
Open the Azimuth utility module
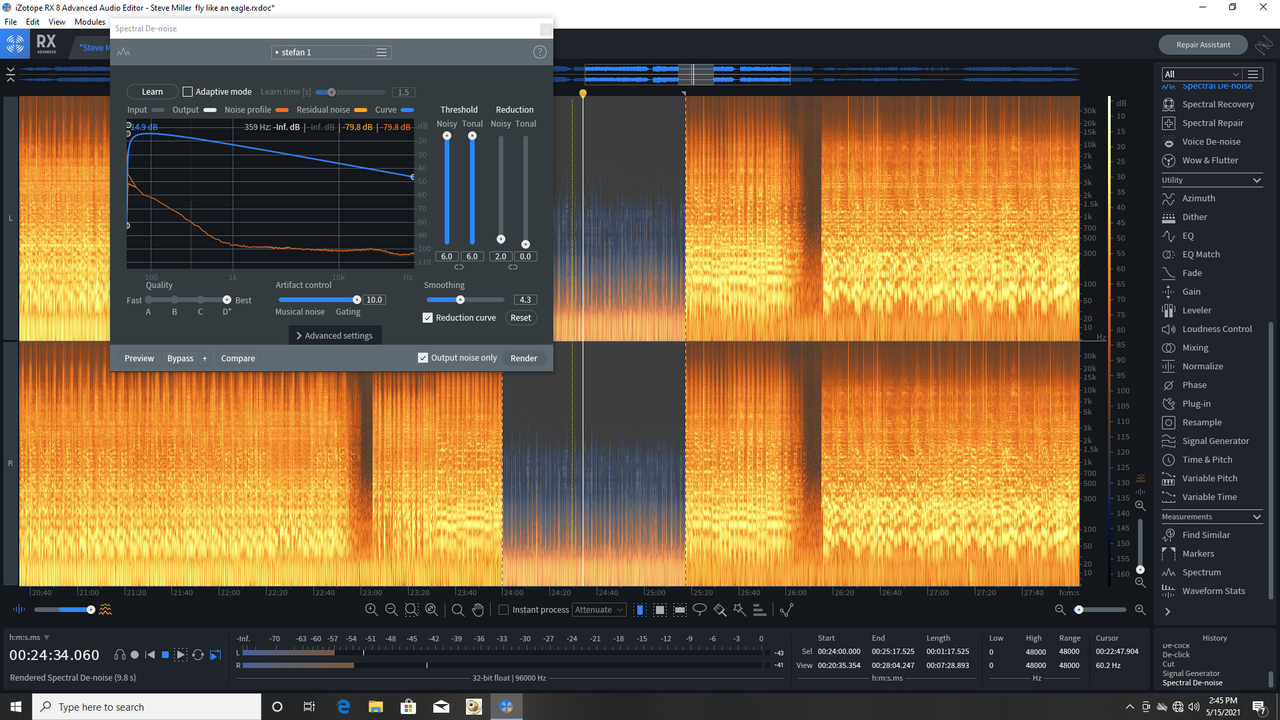pos(1189,198)
